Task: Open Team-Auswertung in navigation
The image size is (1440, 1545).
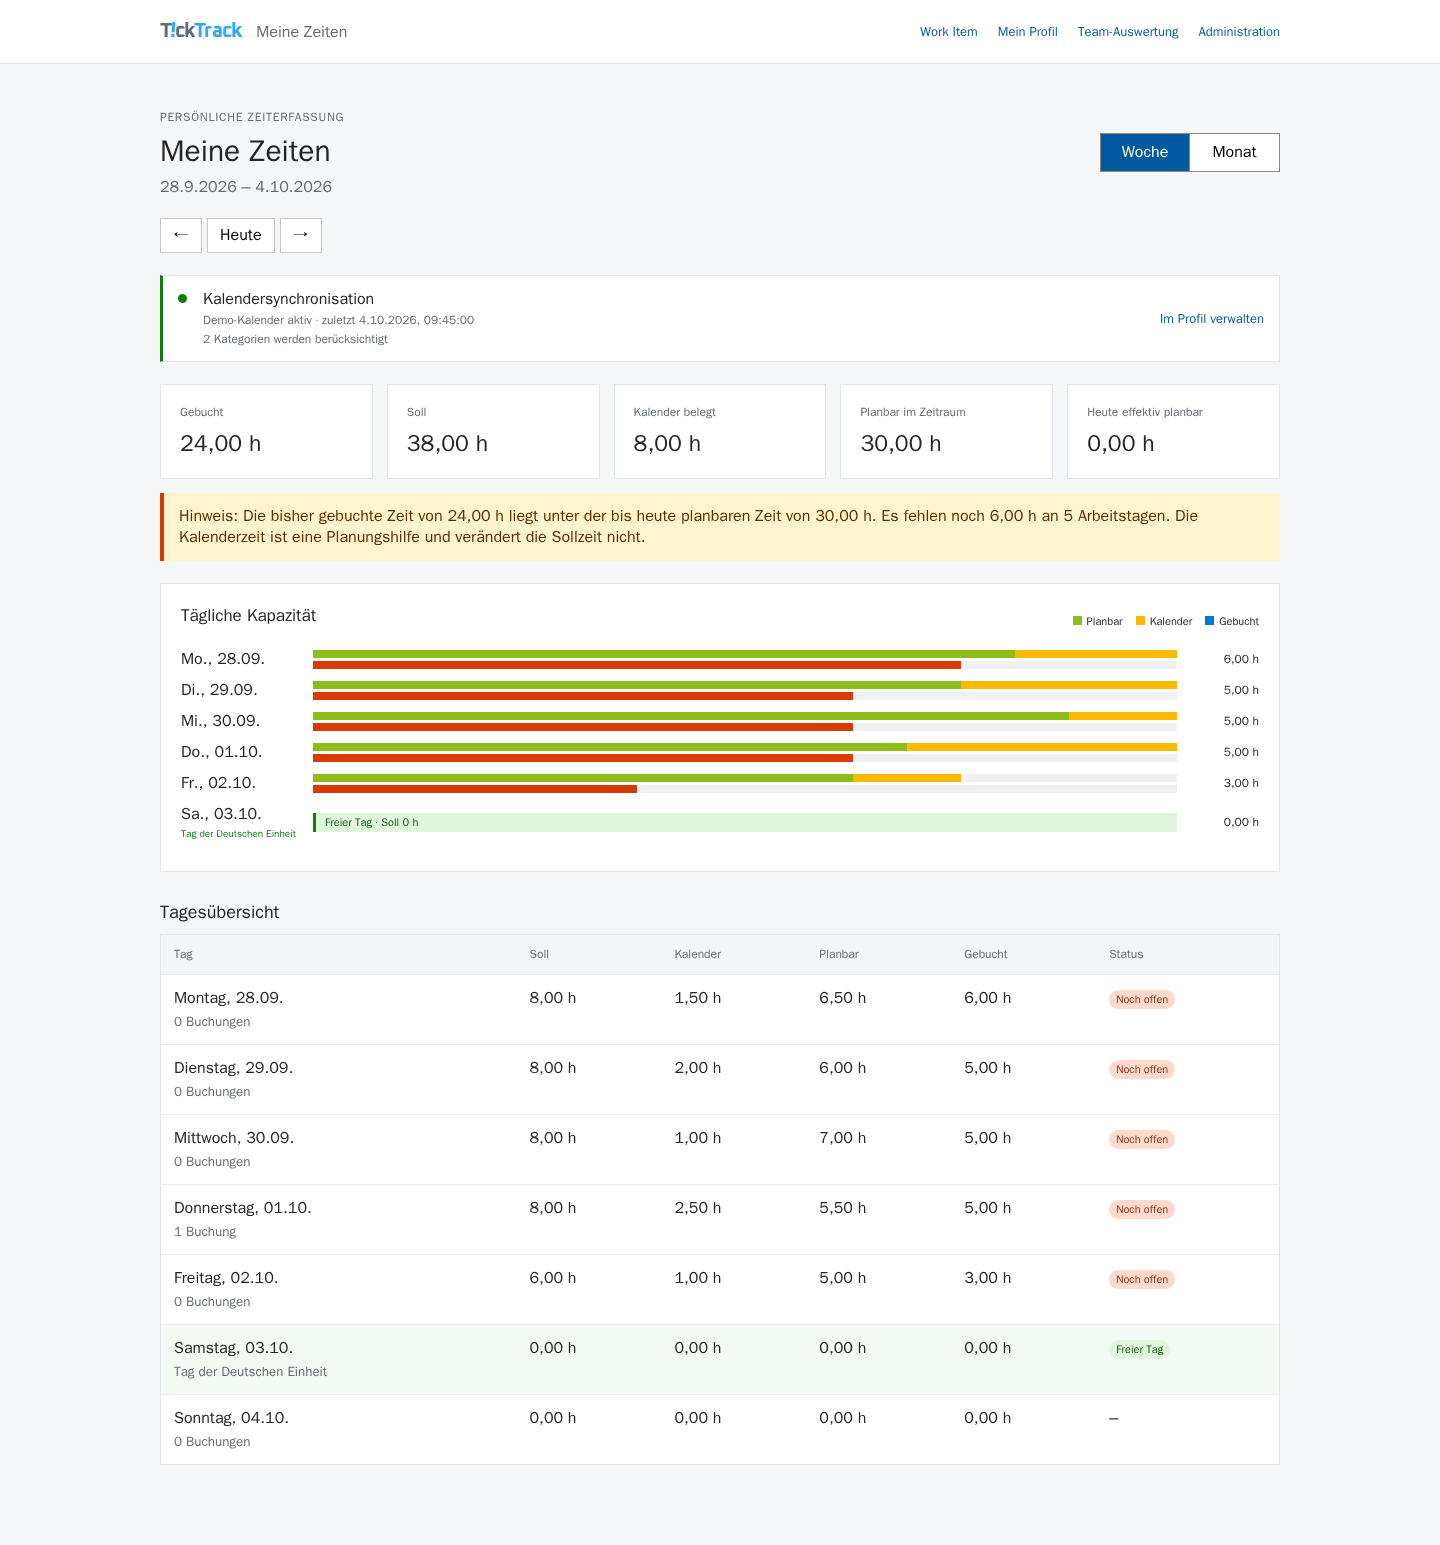Action: point(1128,32)
